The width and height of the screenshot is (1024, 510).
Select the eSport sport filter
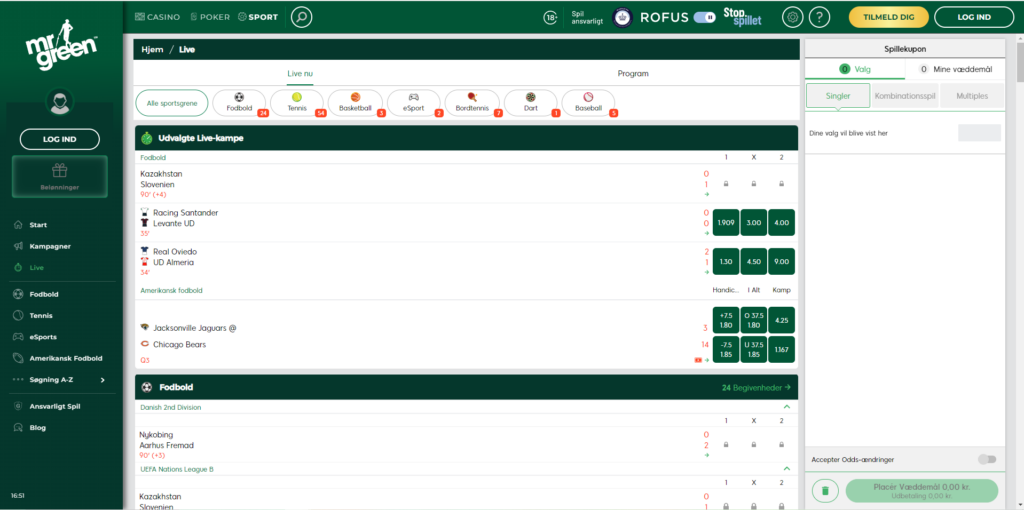pyautogui.click(x=414, y=103)
